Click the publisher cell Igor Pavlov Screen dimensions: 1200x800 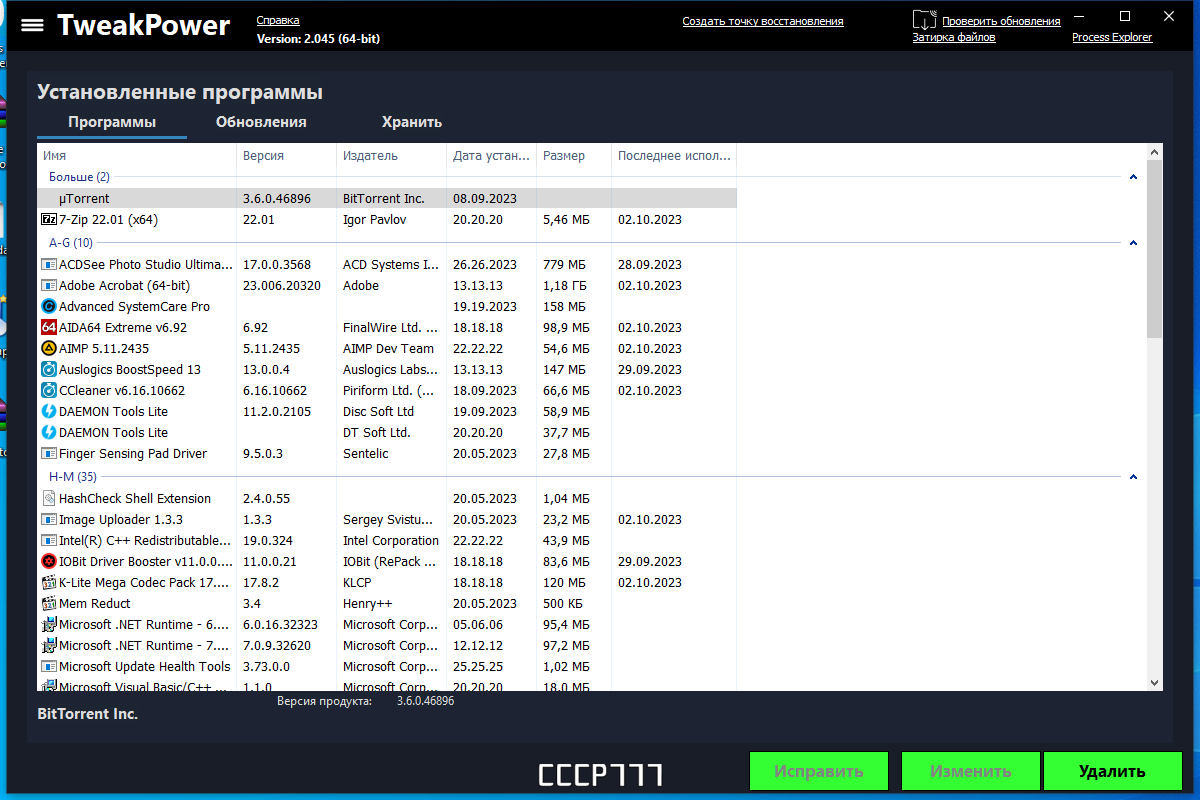[375, 219]
